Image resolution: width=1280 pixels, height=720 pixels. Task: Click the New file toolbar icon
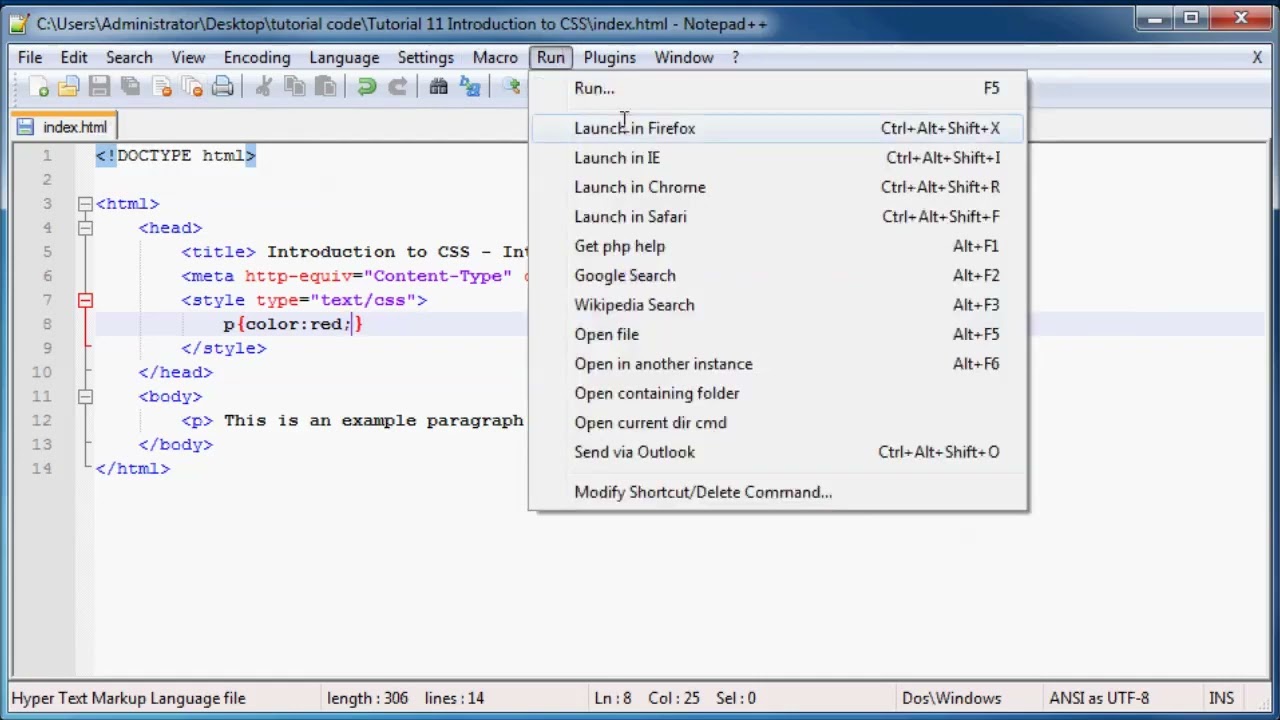pyautogui.click(x=38, y=88)
